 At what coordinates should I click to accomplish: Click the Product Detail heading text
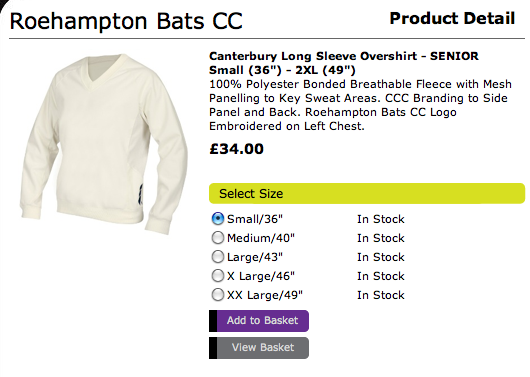[x=452, y=18]
